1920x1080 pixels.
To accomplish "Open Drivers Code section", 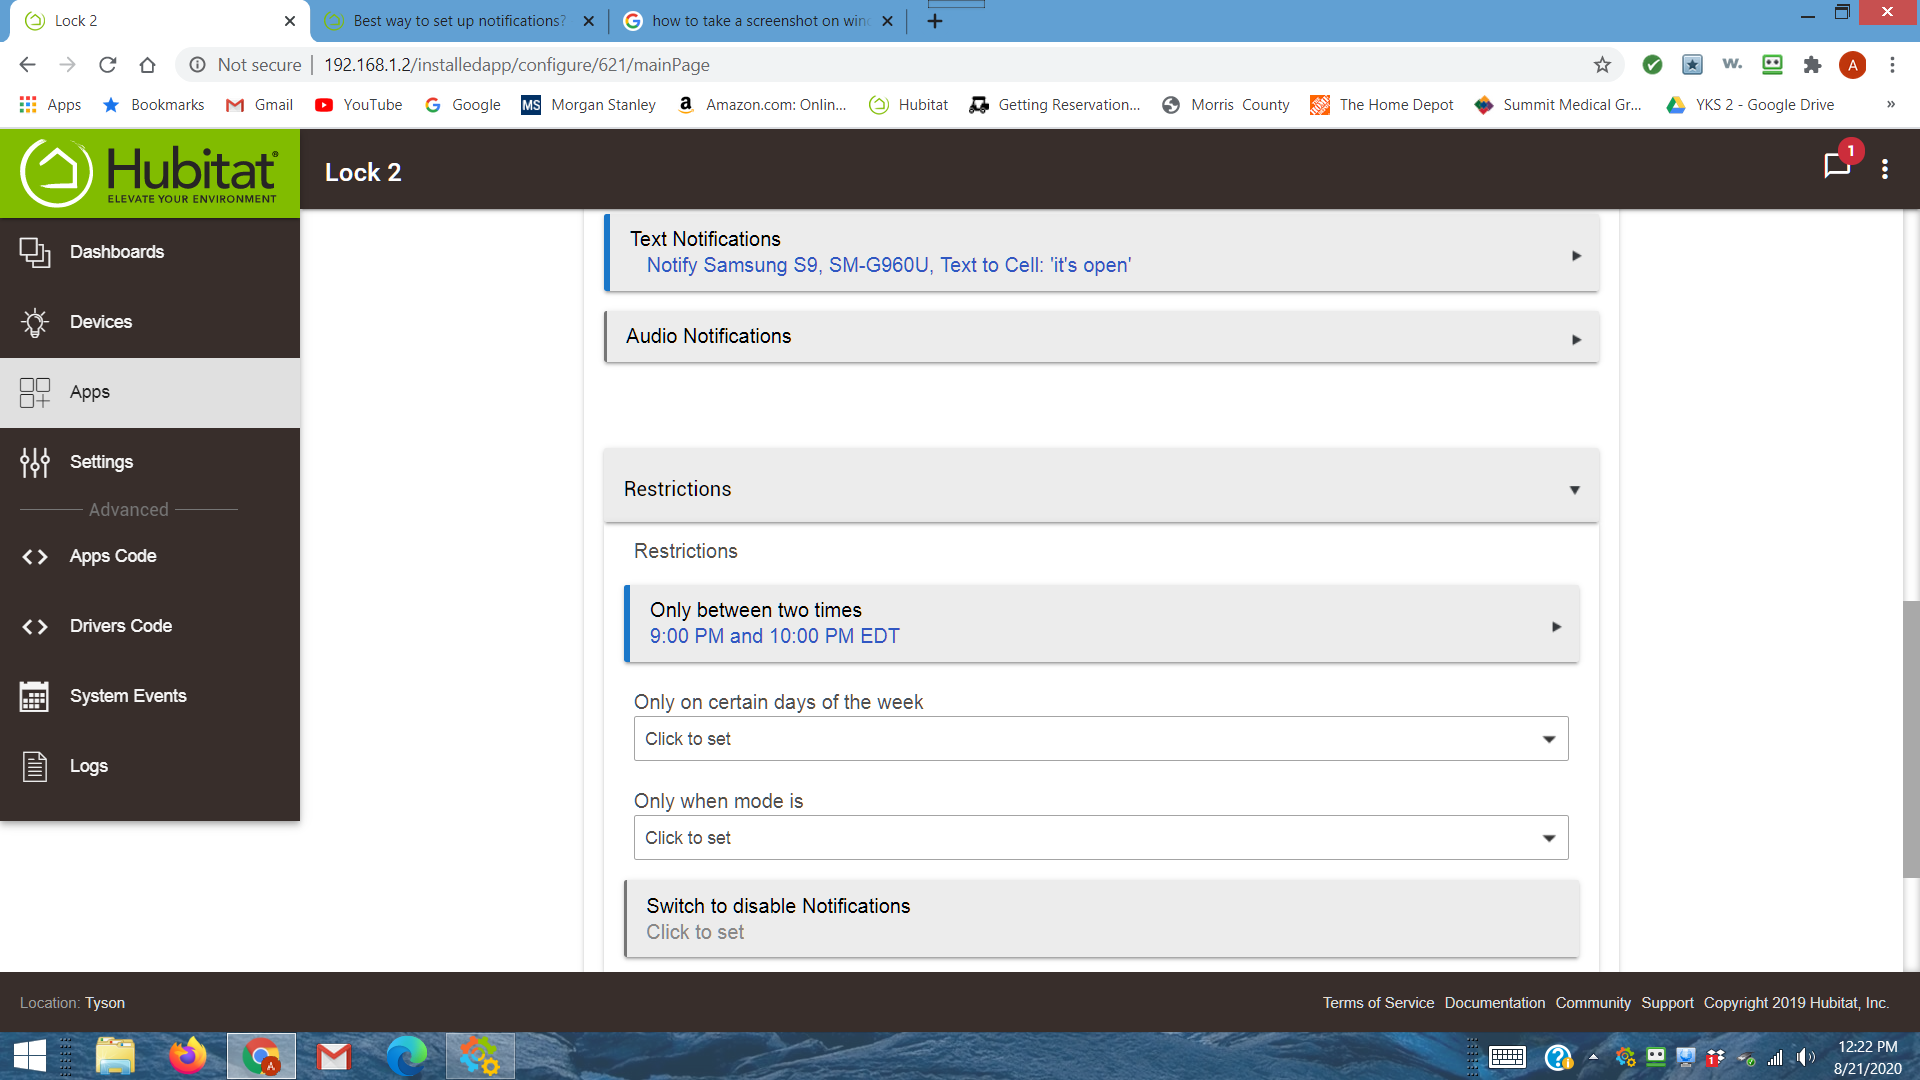I will pos(120,625).
